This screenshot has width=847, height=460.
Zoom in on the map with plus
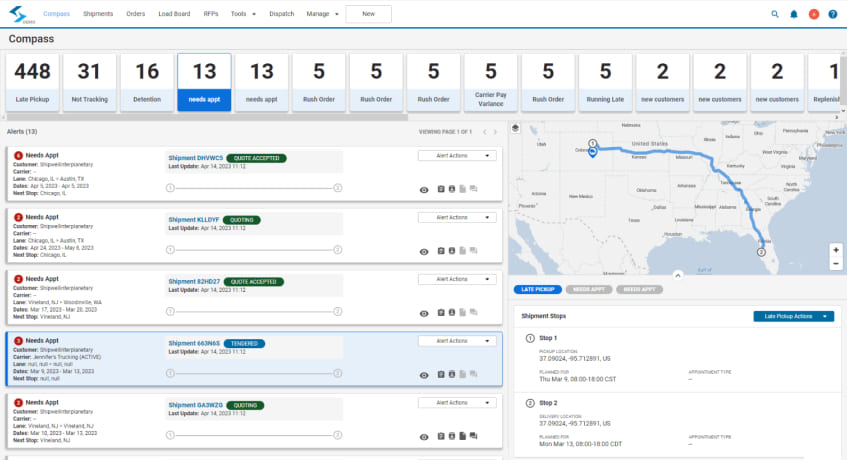coord(836,250)
